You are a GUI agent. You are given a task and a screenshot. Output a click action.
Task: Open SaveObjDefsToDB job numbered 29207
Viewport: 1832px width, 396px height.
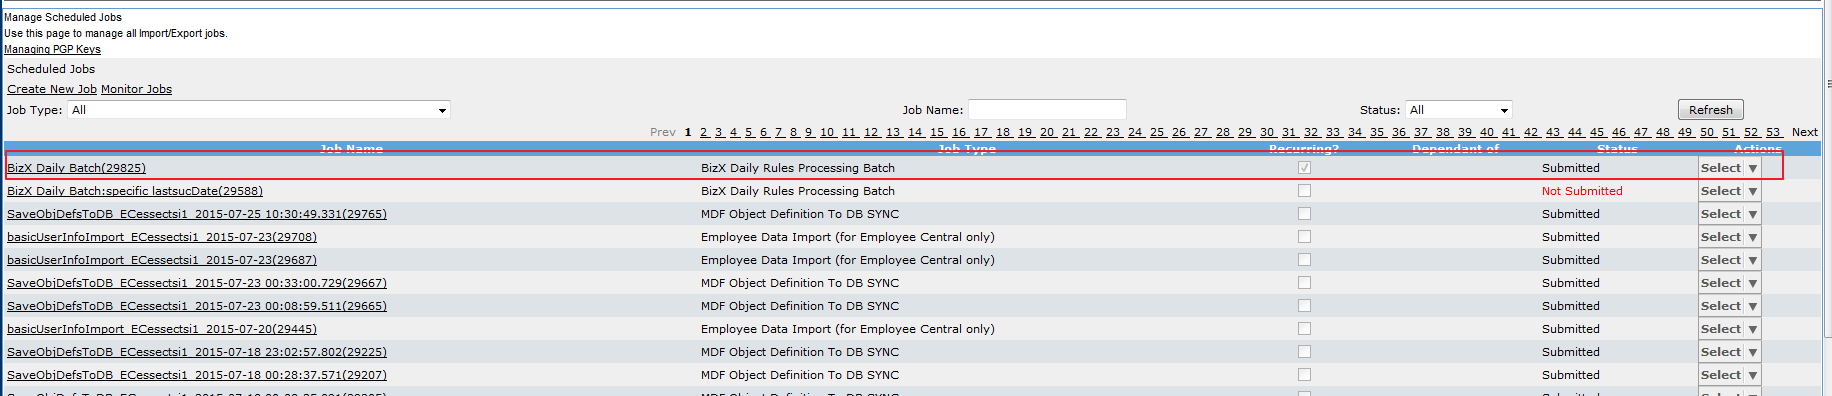coord(197,375)
